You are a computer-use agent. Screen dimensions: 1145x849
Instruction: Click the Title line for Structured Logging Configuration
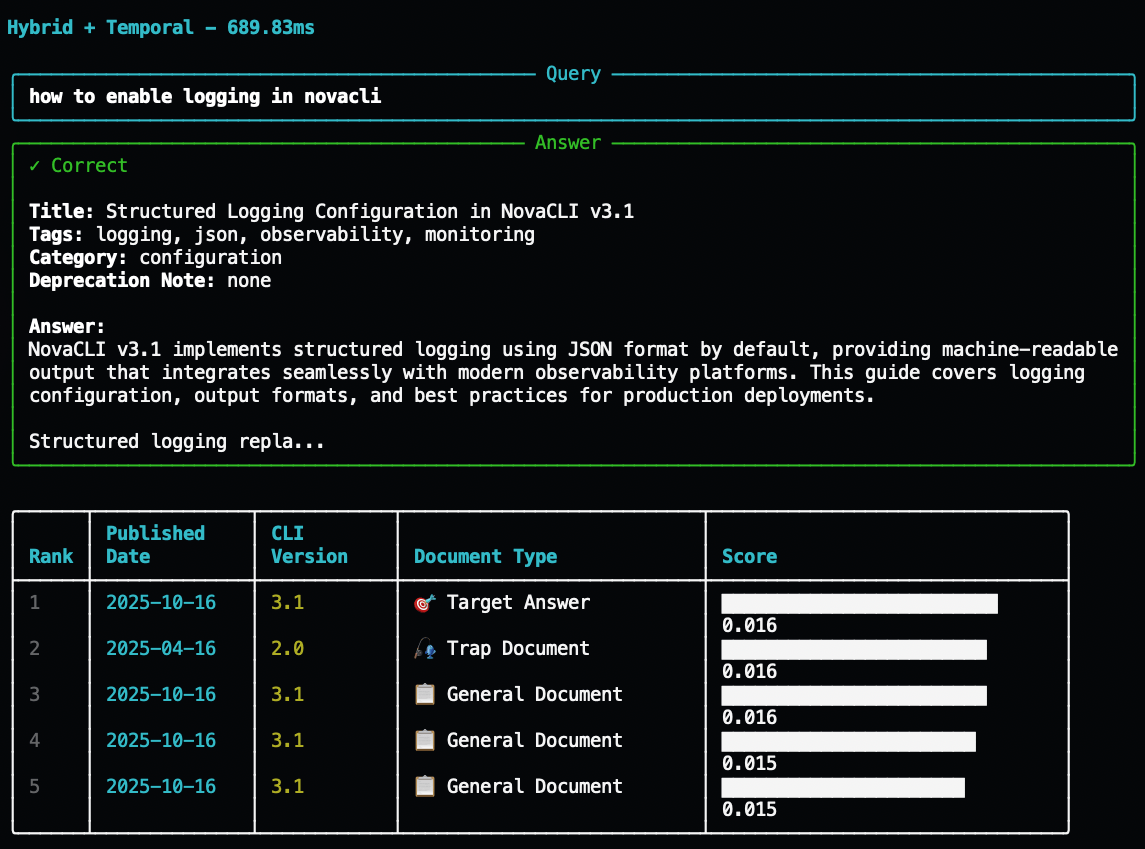coord(331,212)
